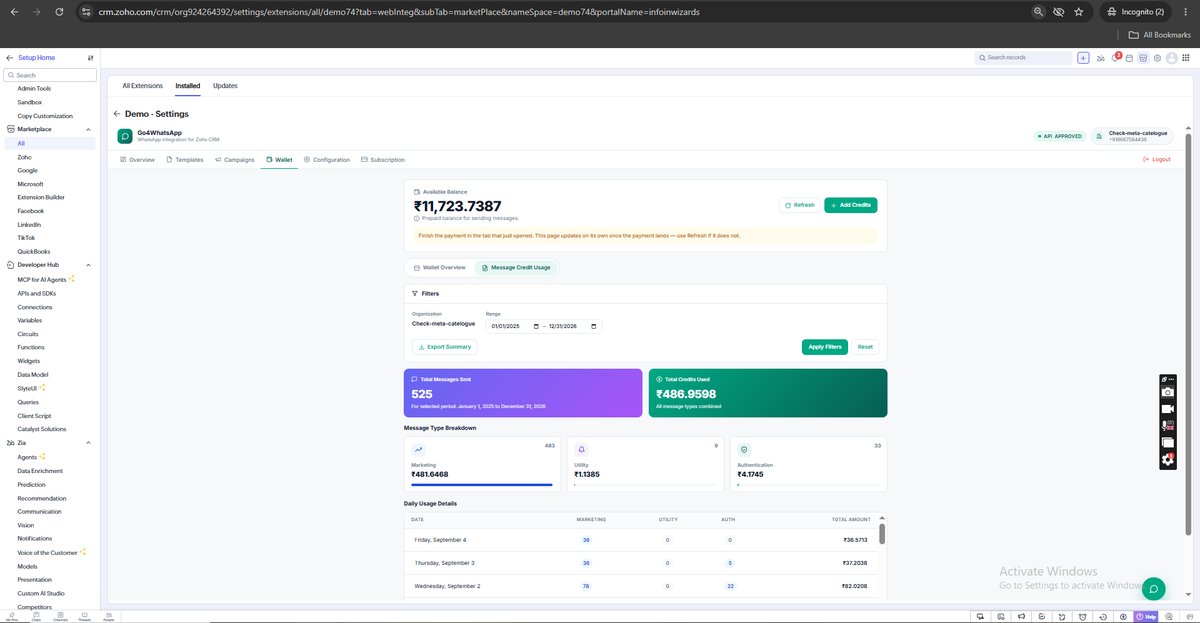The image size is (1200, 623).
Task: Collapse the Zia sidebar section
Action: coord(88,443)
